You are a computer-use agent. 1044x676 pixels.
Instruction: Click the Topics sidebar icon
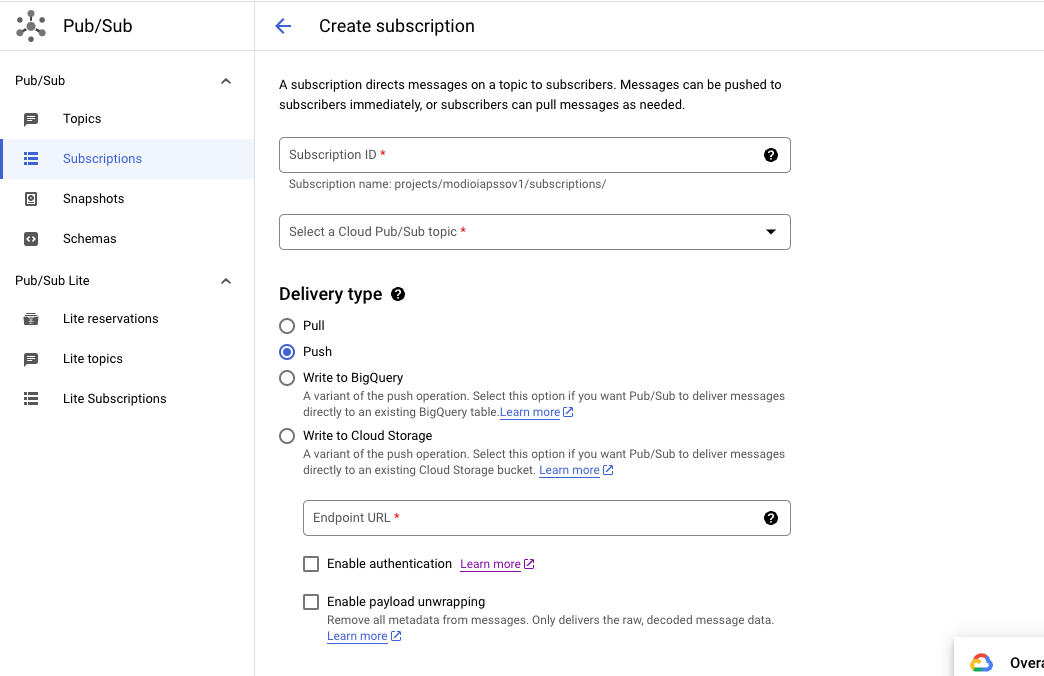(x=31, y=119)
